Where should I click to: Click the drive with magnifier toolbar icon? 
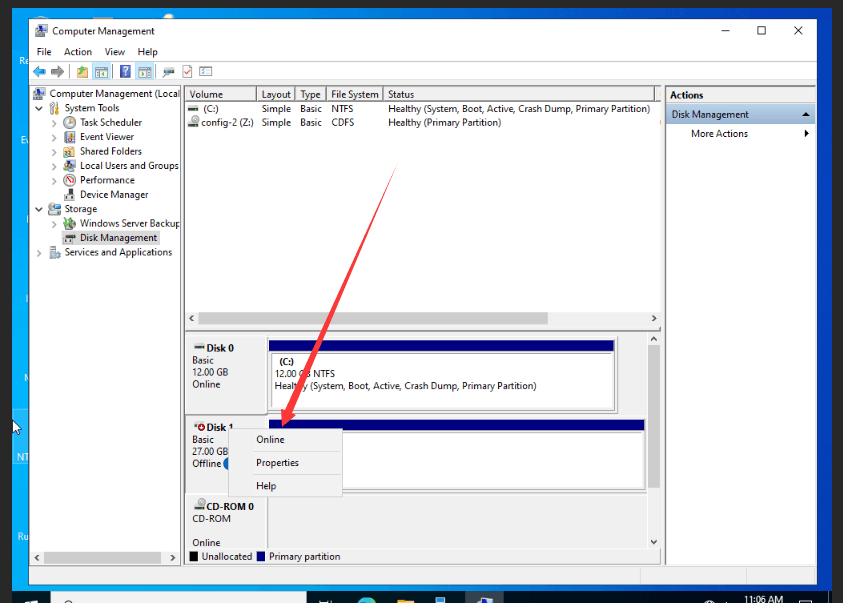pyautogui.click(x=168, y=71)
